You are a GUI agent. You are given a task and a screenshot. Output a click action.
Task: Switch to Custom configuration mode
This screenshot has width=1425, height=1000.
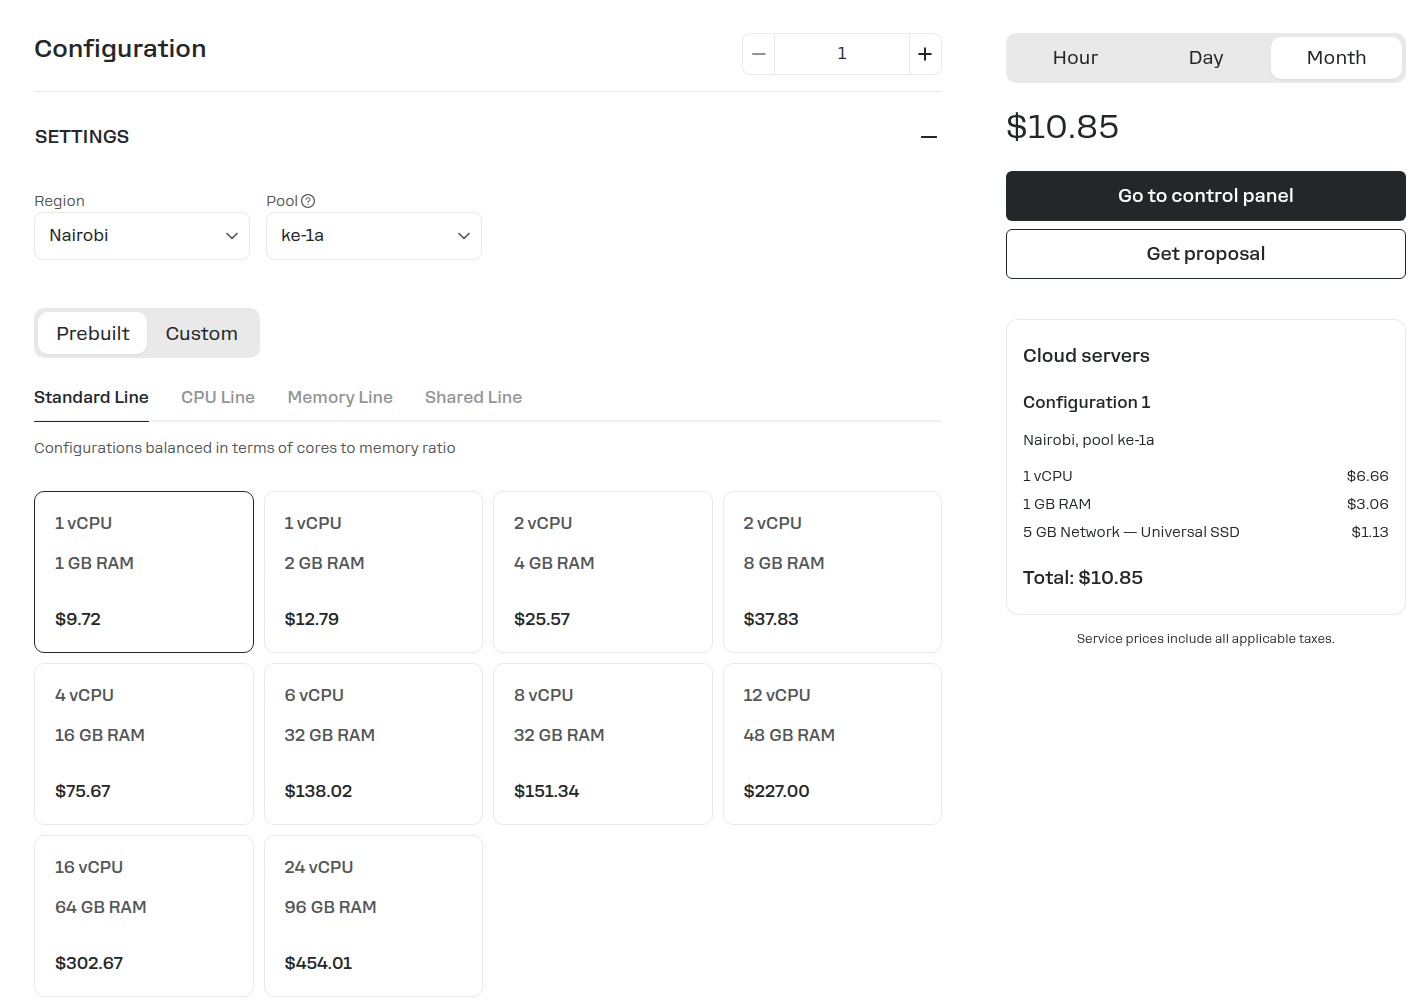202,333
